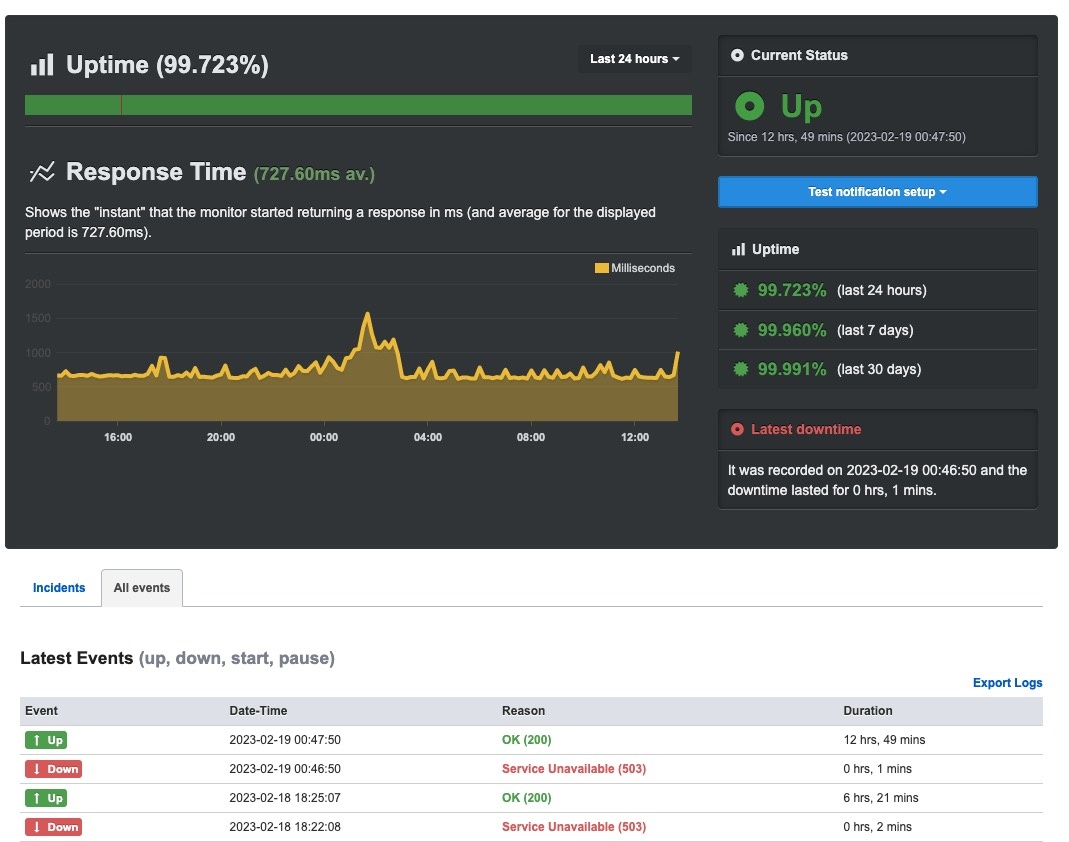Image resolution: width=1069 pixels, height=842 pixels.
Task: Open the Last 24 hours dropdown
Action: [x=634, y=59]
